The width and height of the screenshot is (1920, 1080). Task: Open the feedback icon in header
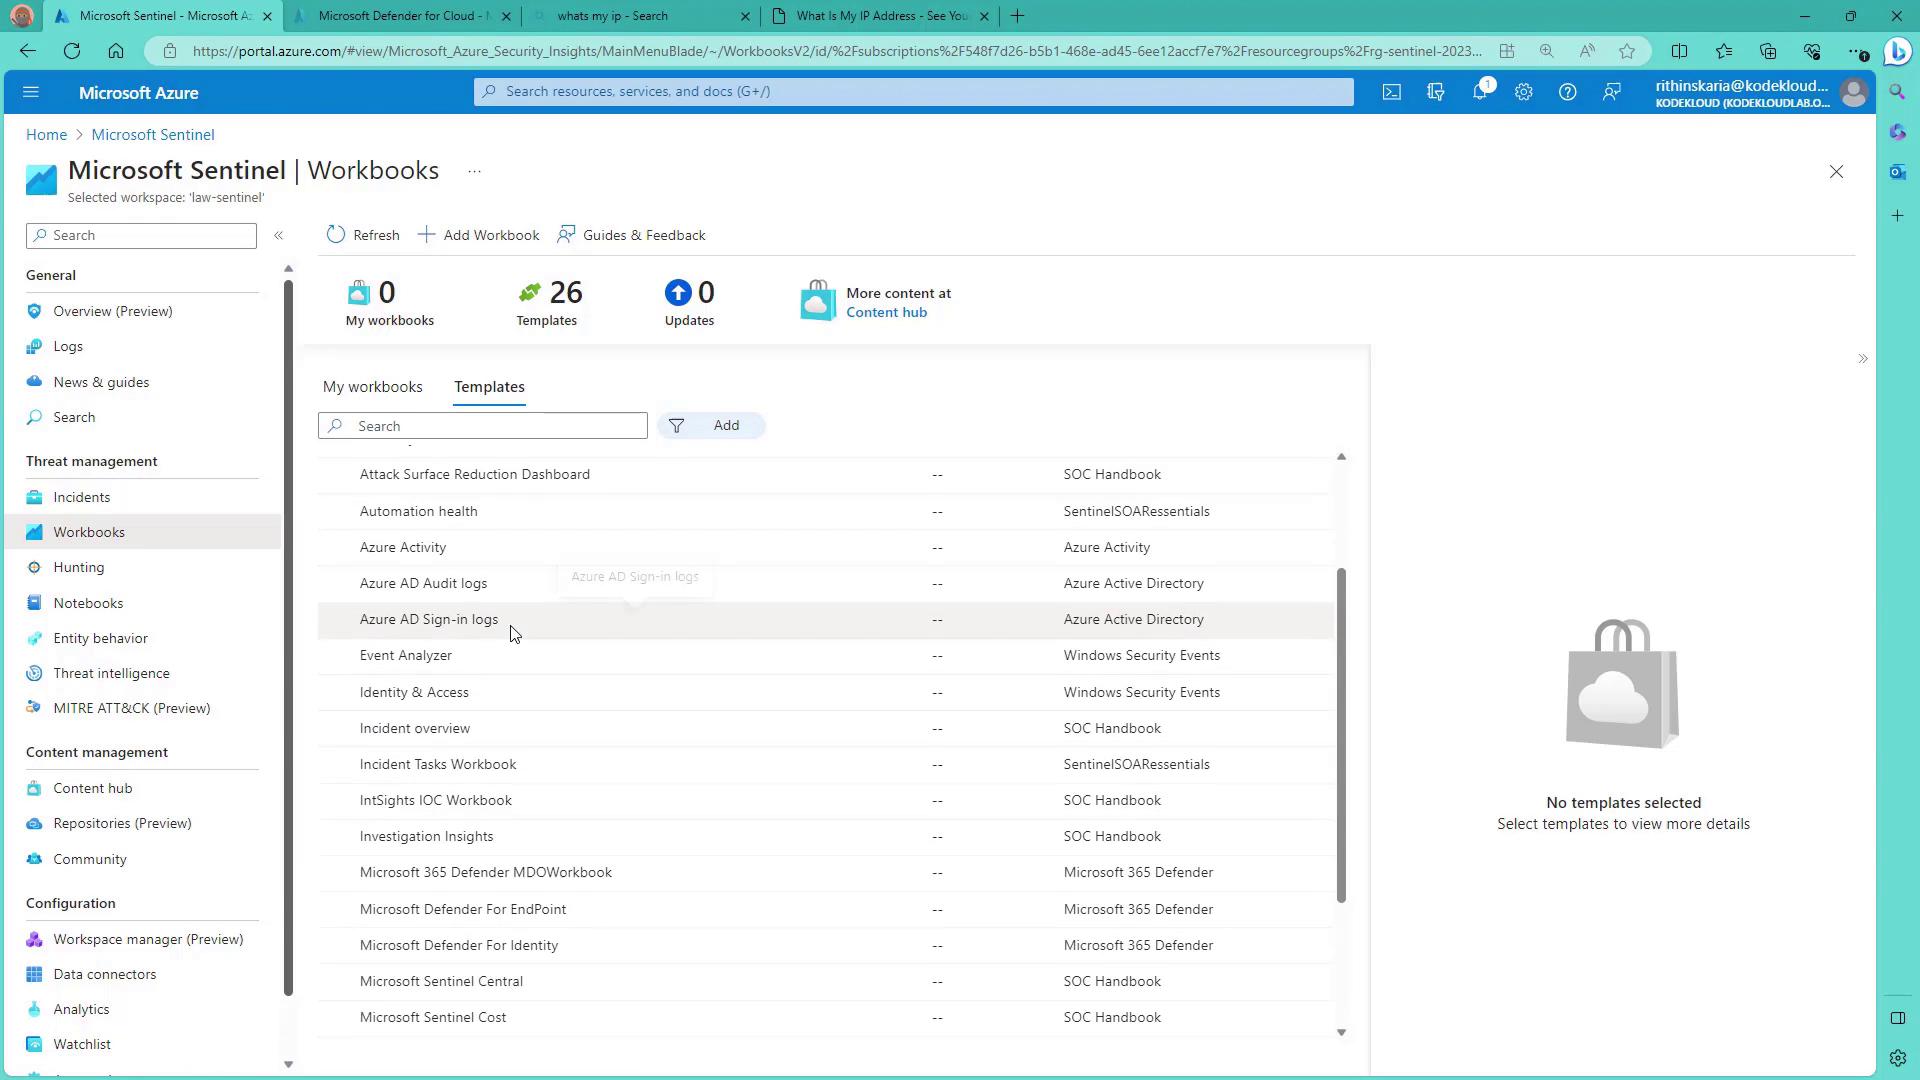point(1611,92)
